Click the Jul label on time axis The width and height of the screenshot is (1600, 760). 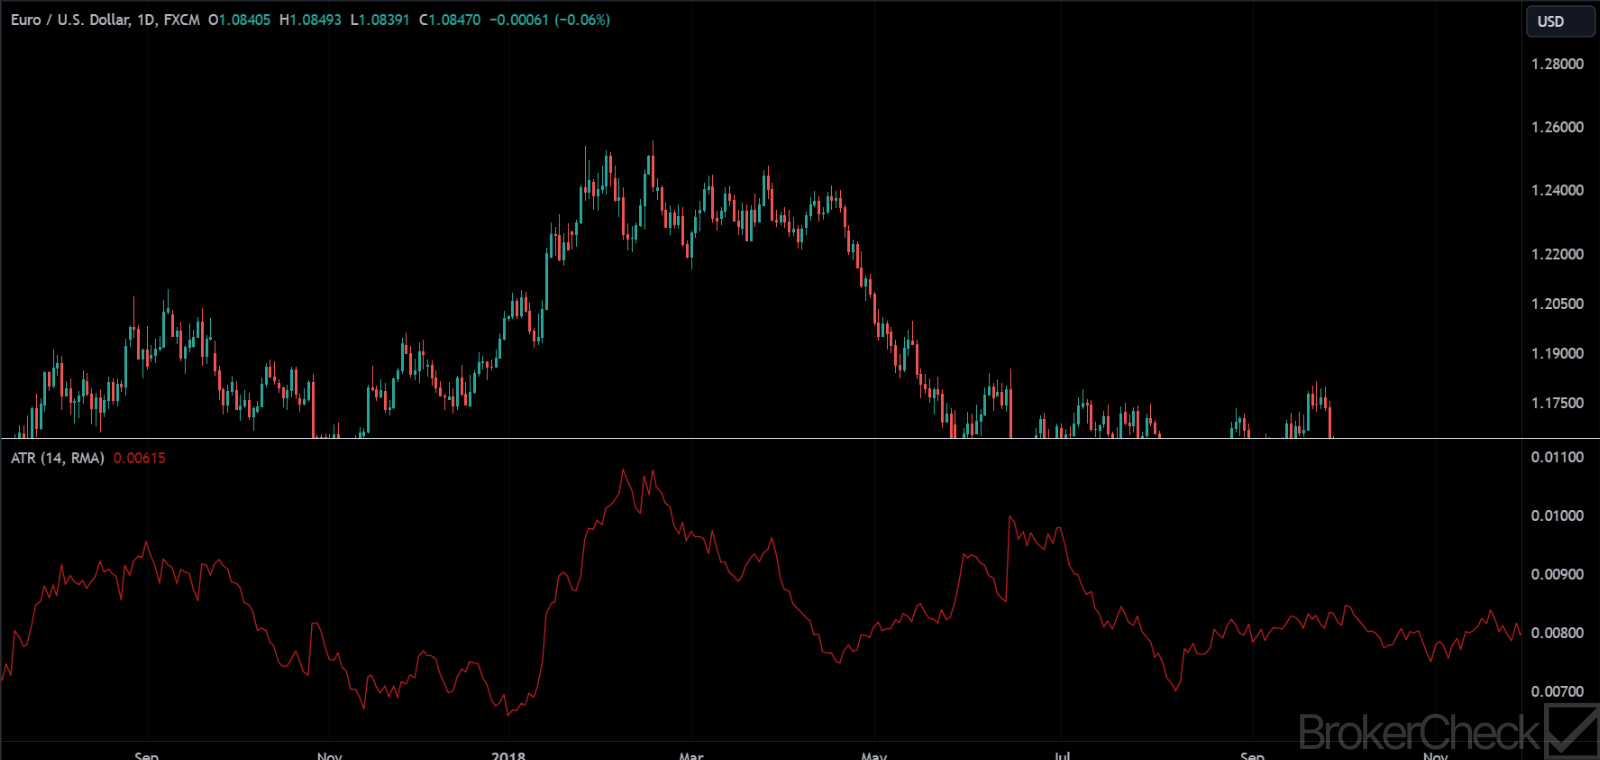click(1062, 755)
